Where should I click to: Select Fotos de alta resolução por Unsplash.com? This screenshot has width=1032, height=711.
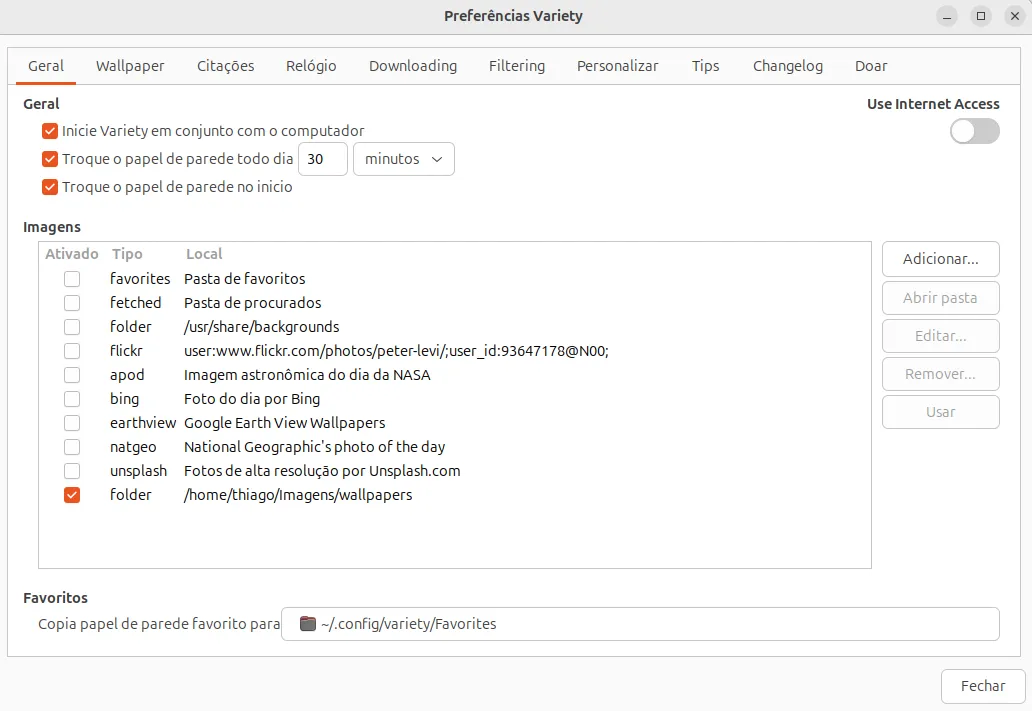(322, 471)
